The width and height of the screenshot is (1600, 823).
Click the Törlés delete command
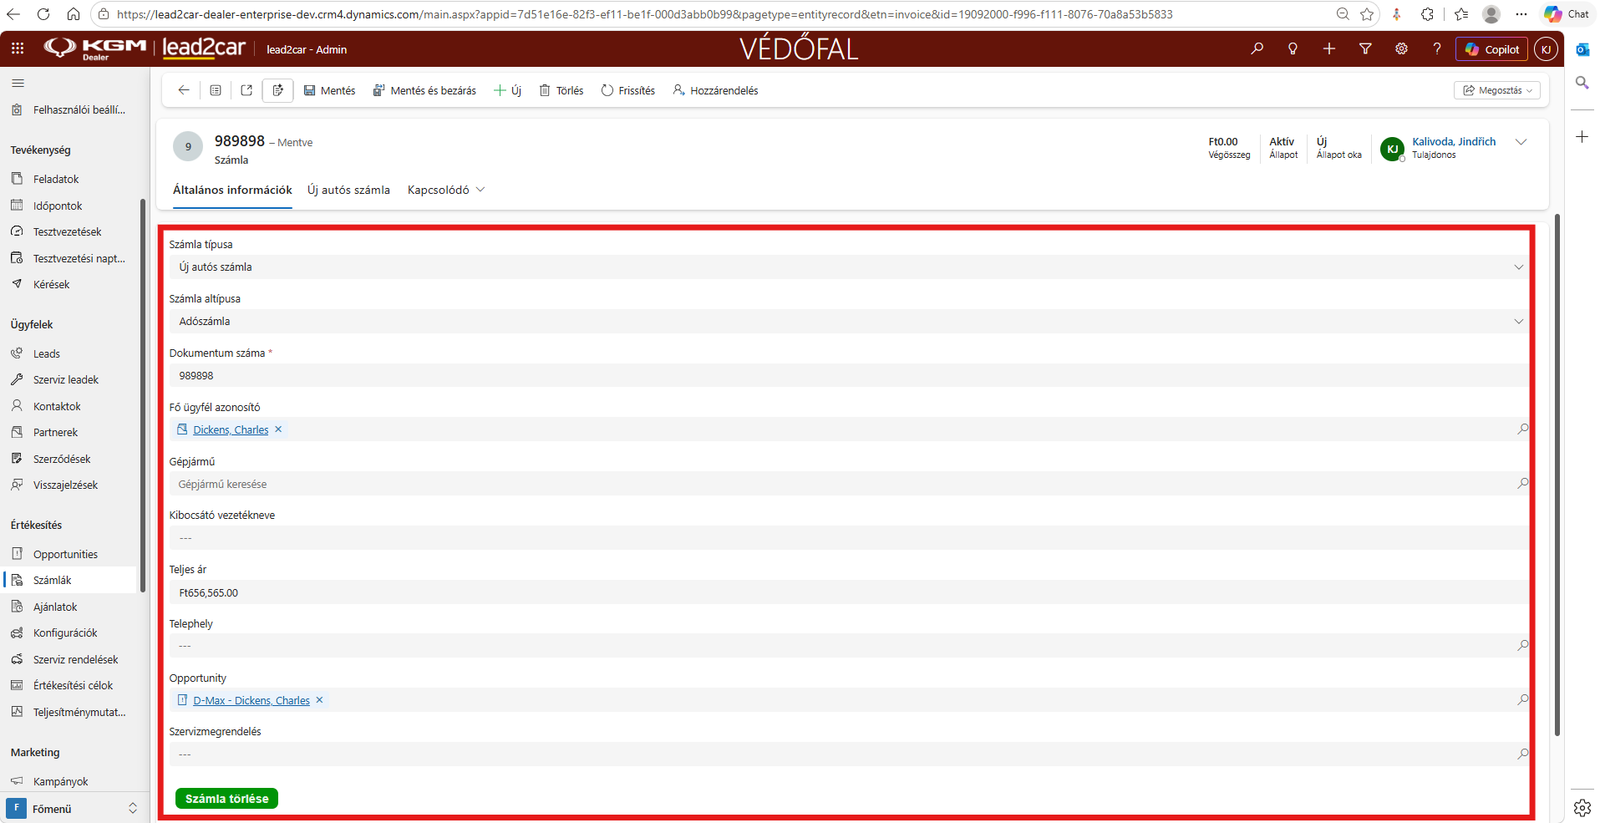tap(561, 90)
